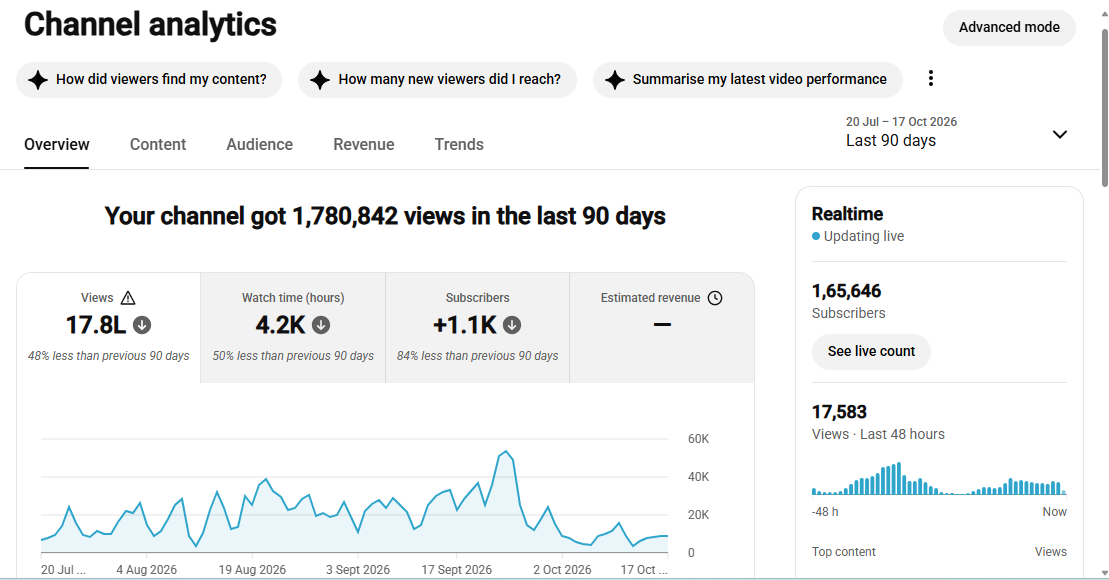This screenshot has width=1109, height=580.
Task: Click the '17,583' realtime views value
Action: click(839, 412)
